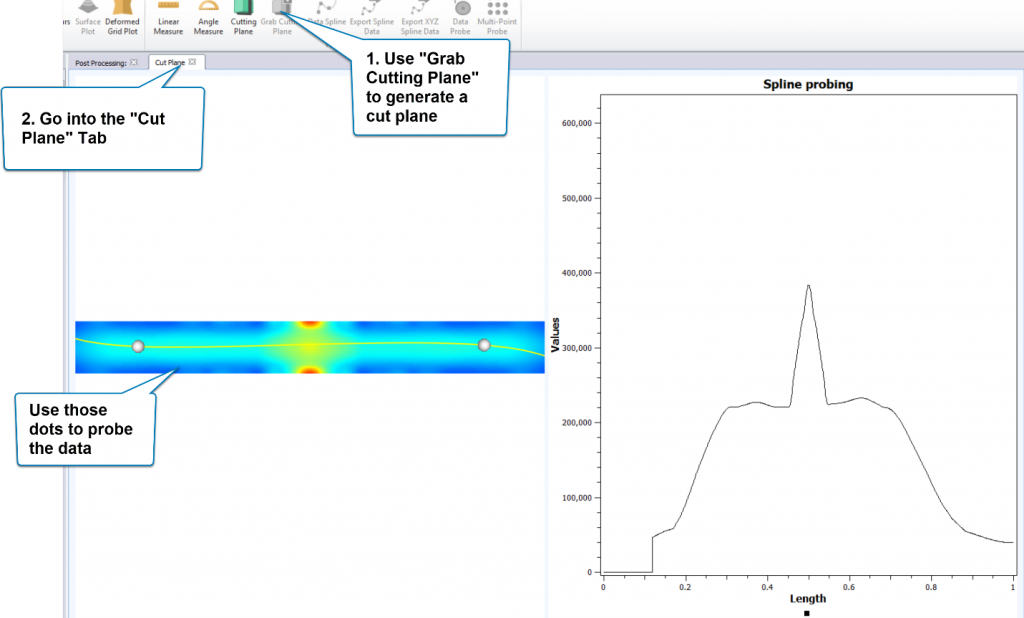1024x618 pixels.
Task: Select the Angle Measure tool
Action: point(208,18)
